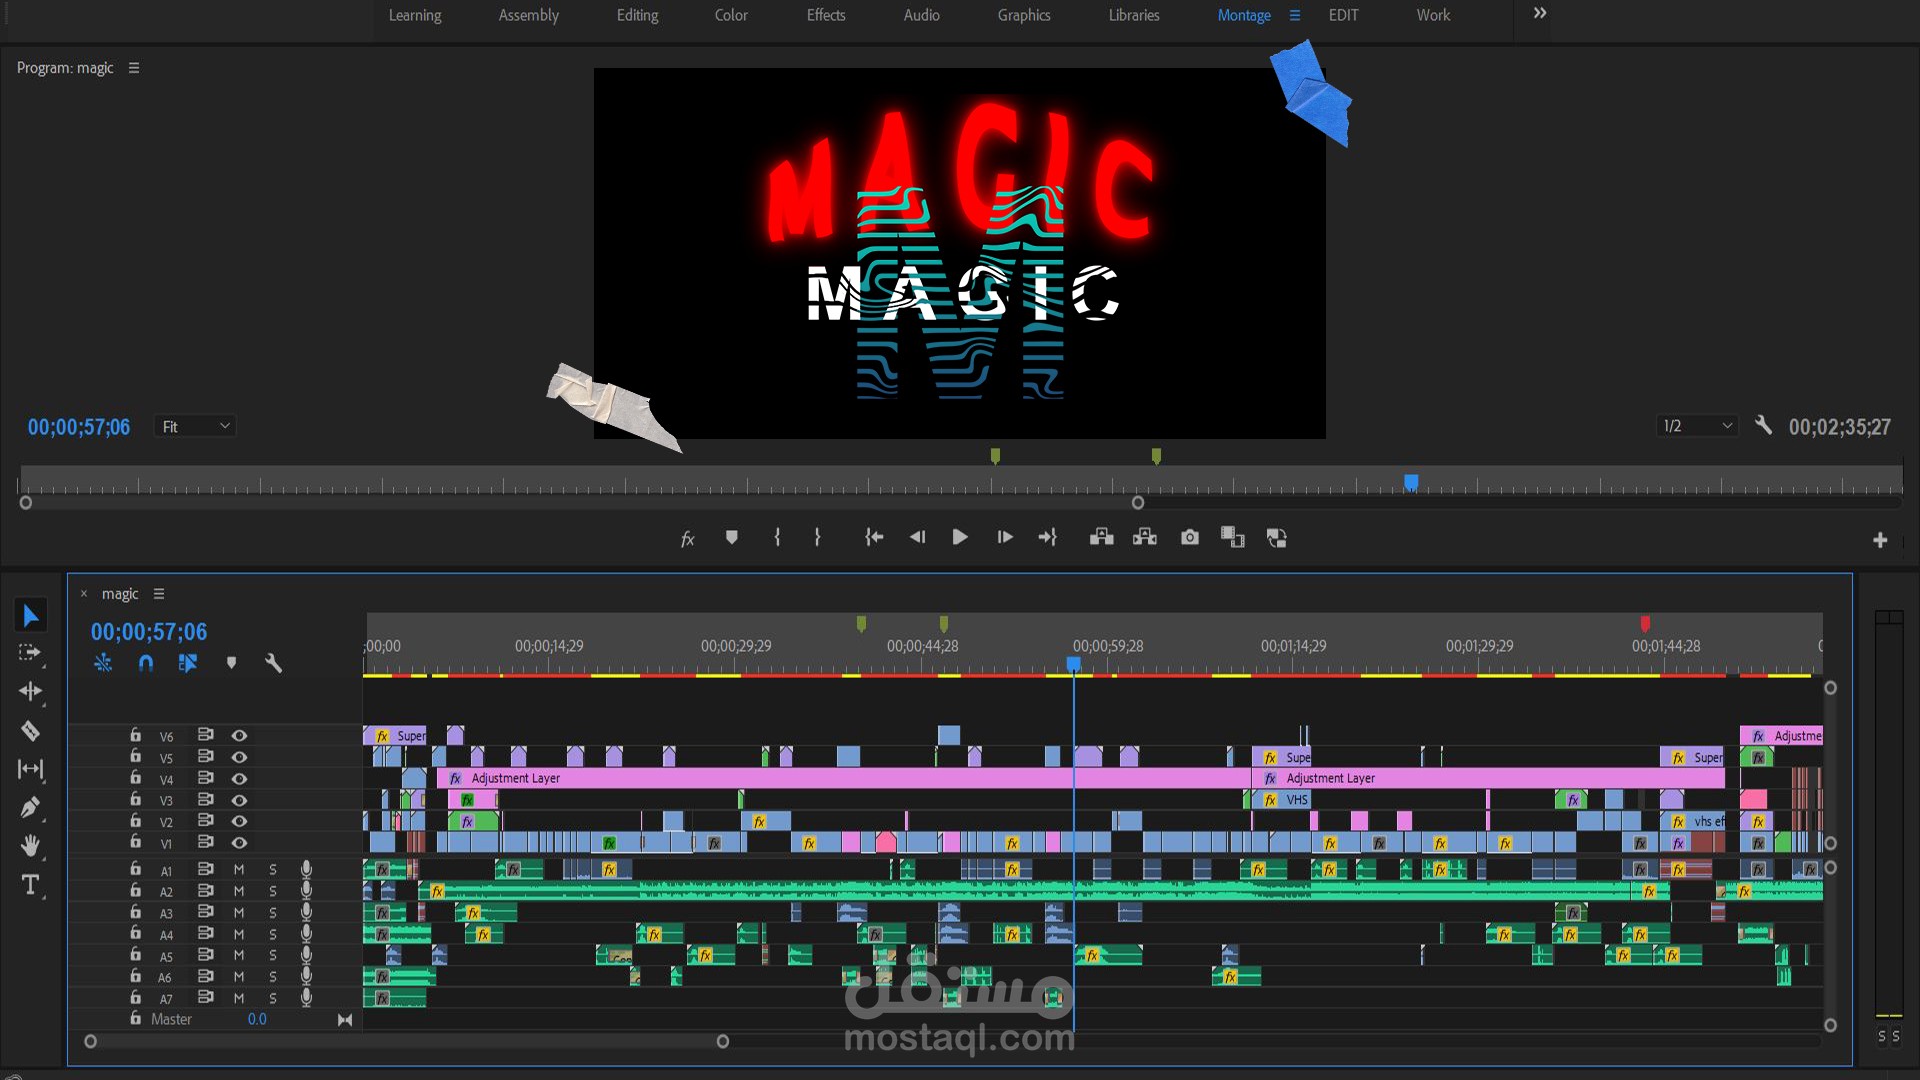This screenshot has width=1920, height=1080.
Task: Select the Razor tool
Action: 30,731
